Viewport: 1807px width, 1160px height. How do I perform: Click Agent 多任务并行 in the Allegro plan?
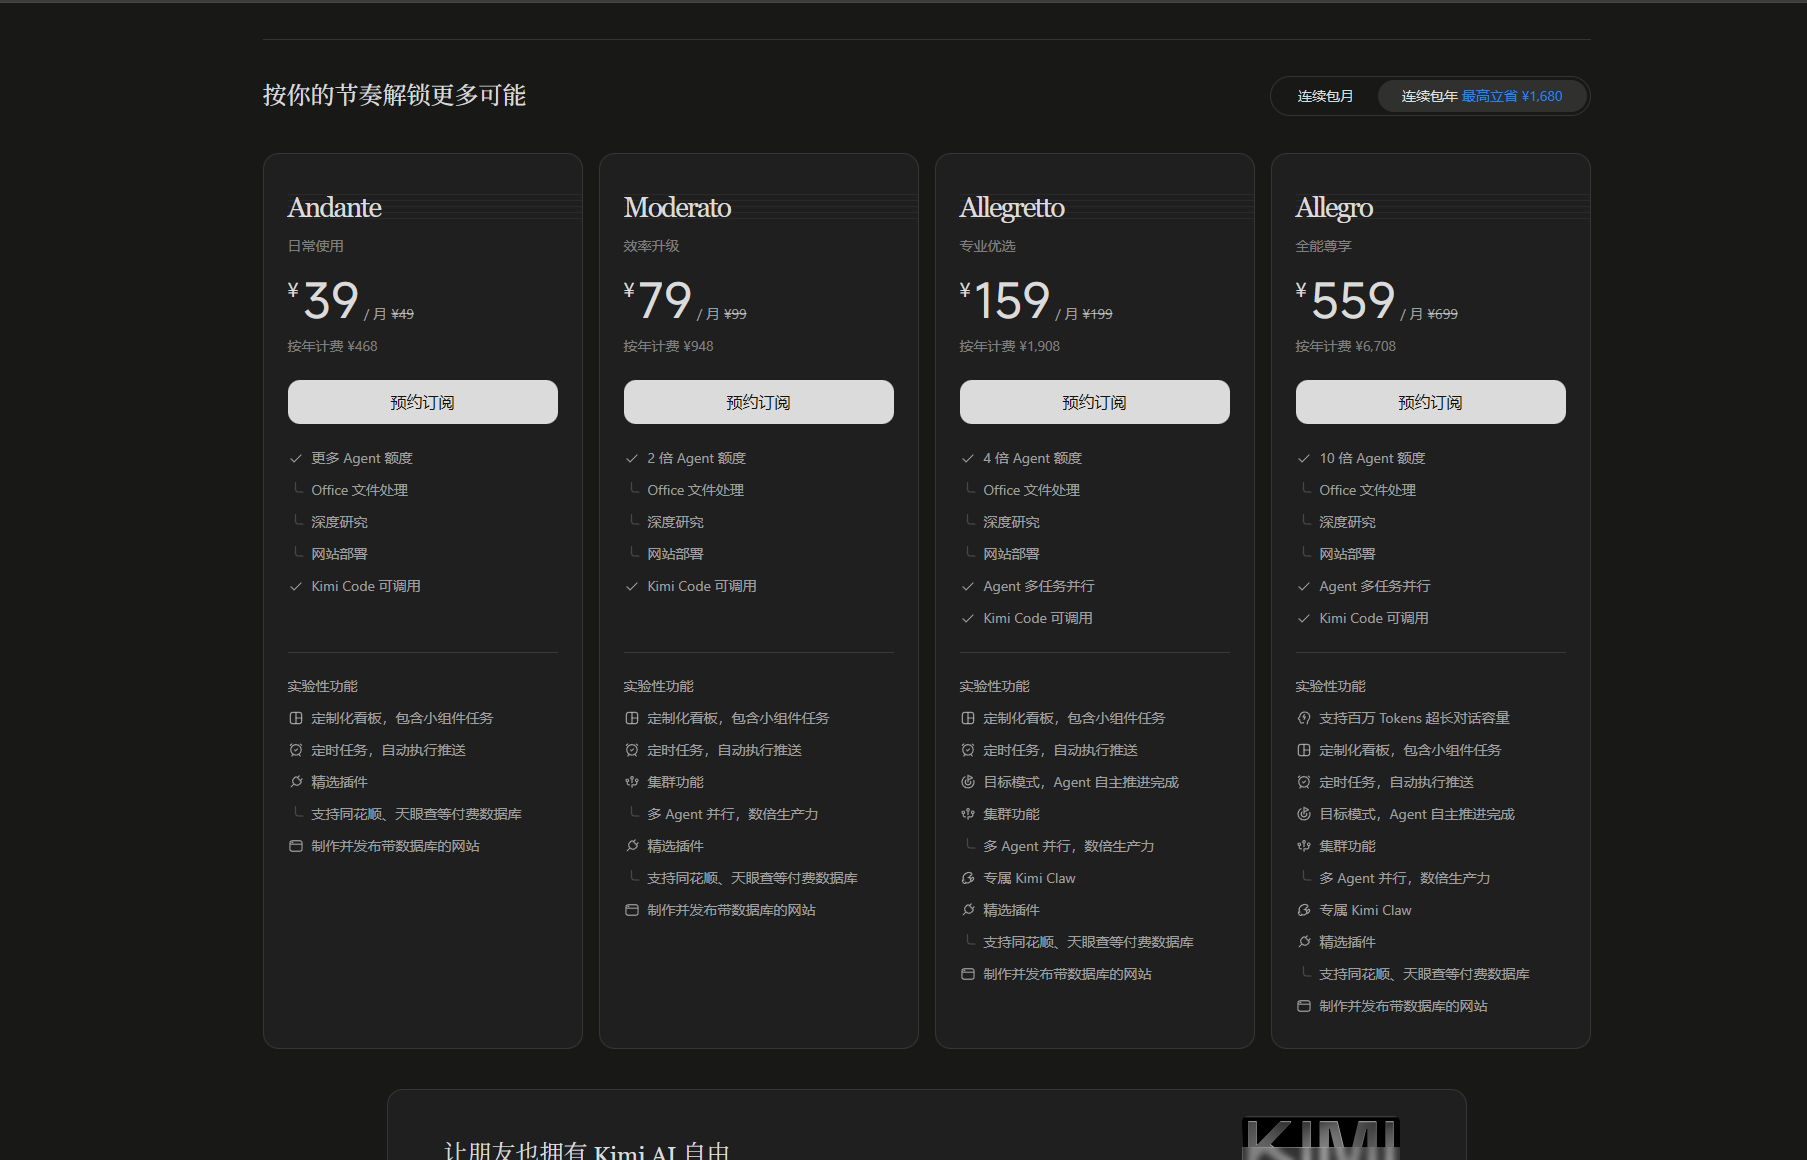point(1375,586)
